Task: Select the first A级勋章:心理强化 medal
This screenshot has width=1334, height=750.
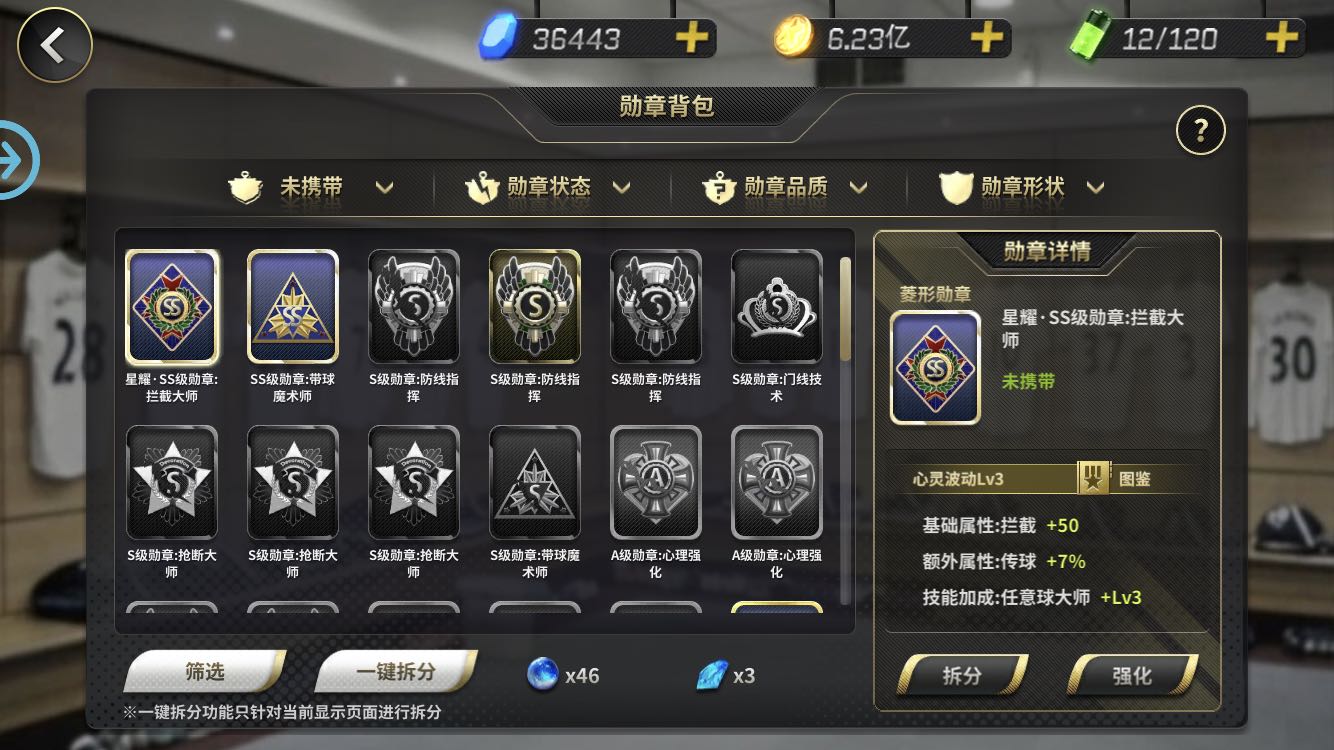Action: (x=656, y=483)
